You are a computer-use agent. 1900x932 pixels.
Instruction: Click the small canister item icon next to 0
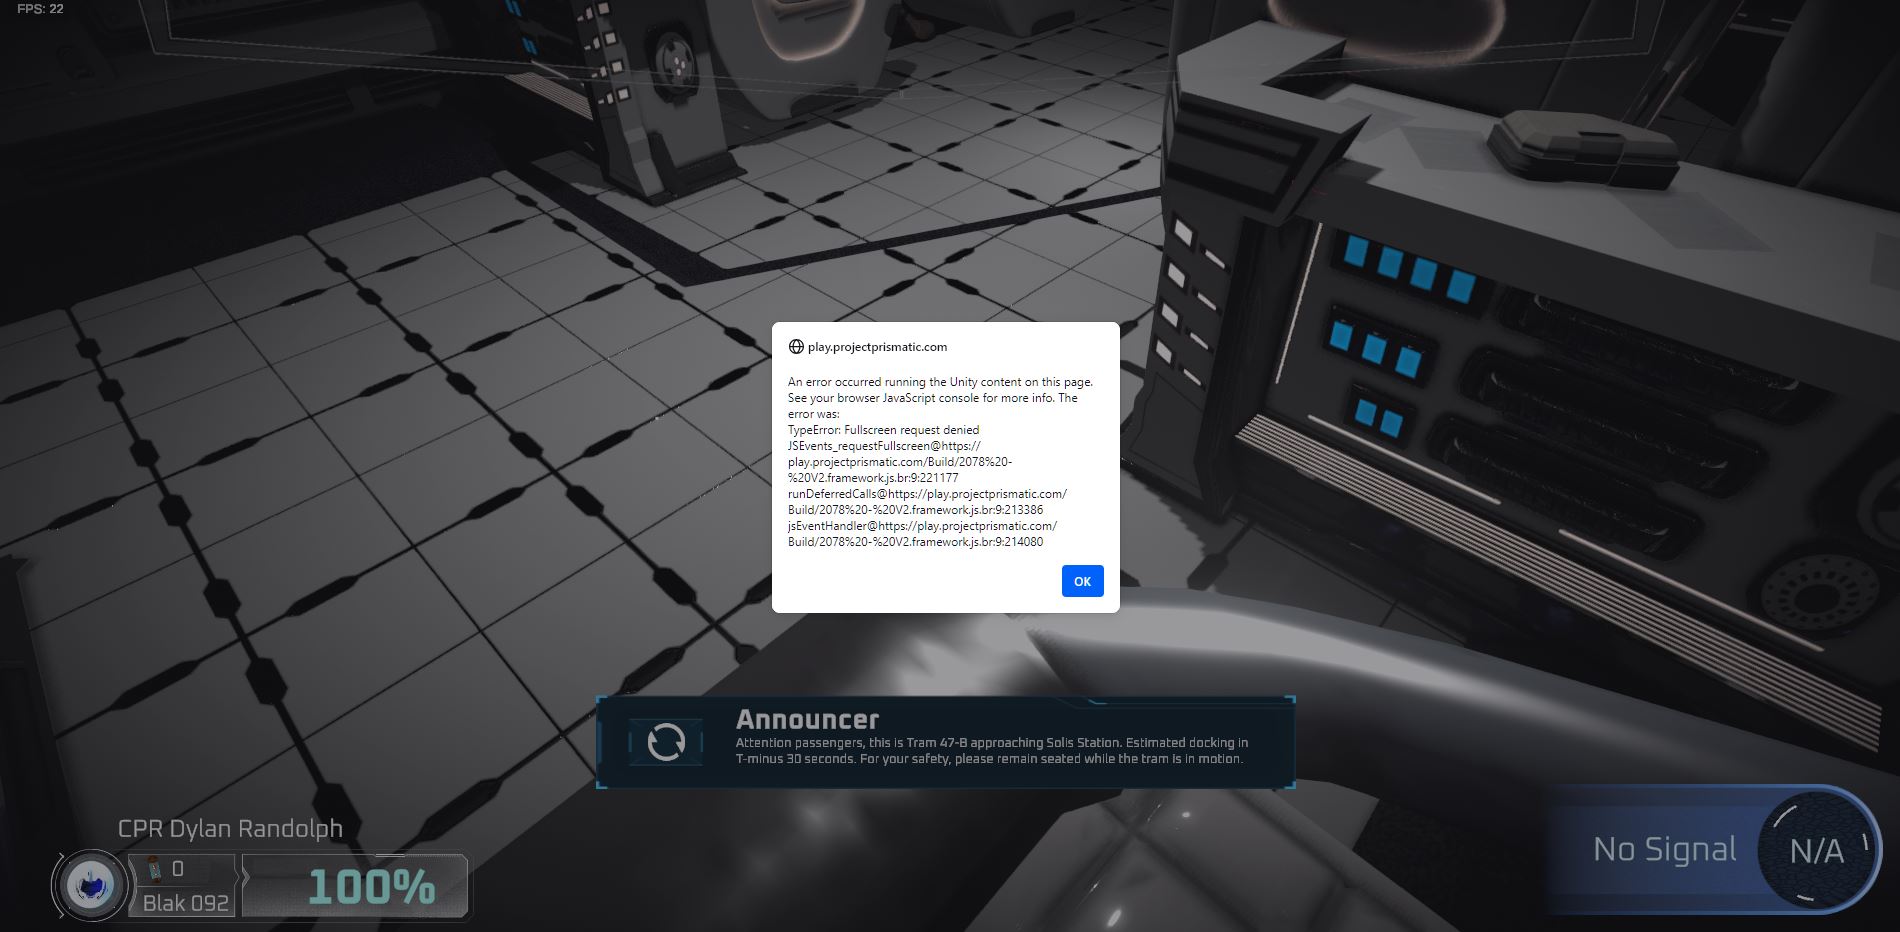(x=154, y=869)
